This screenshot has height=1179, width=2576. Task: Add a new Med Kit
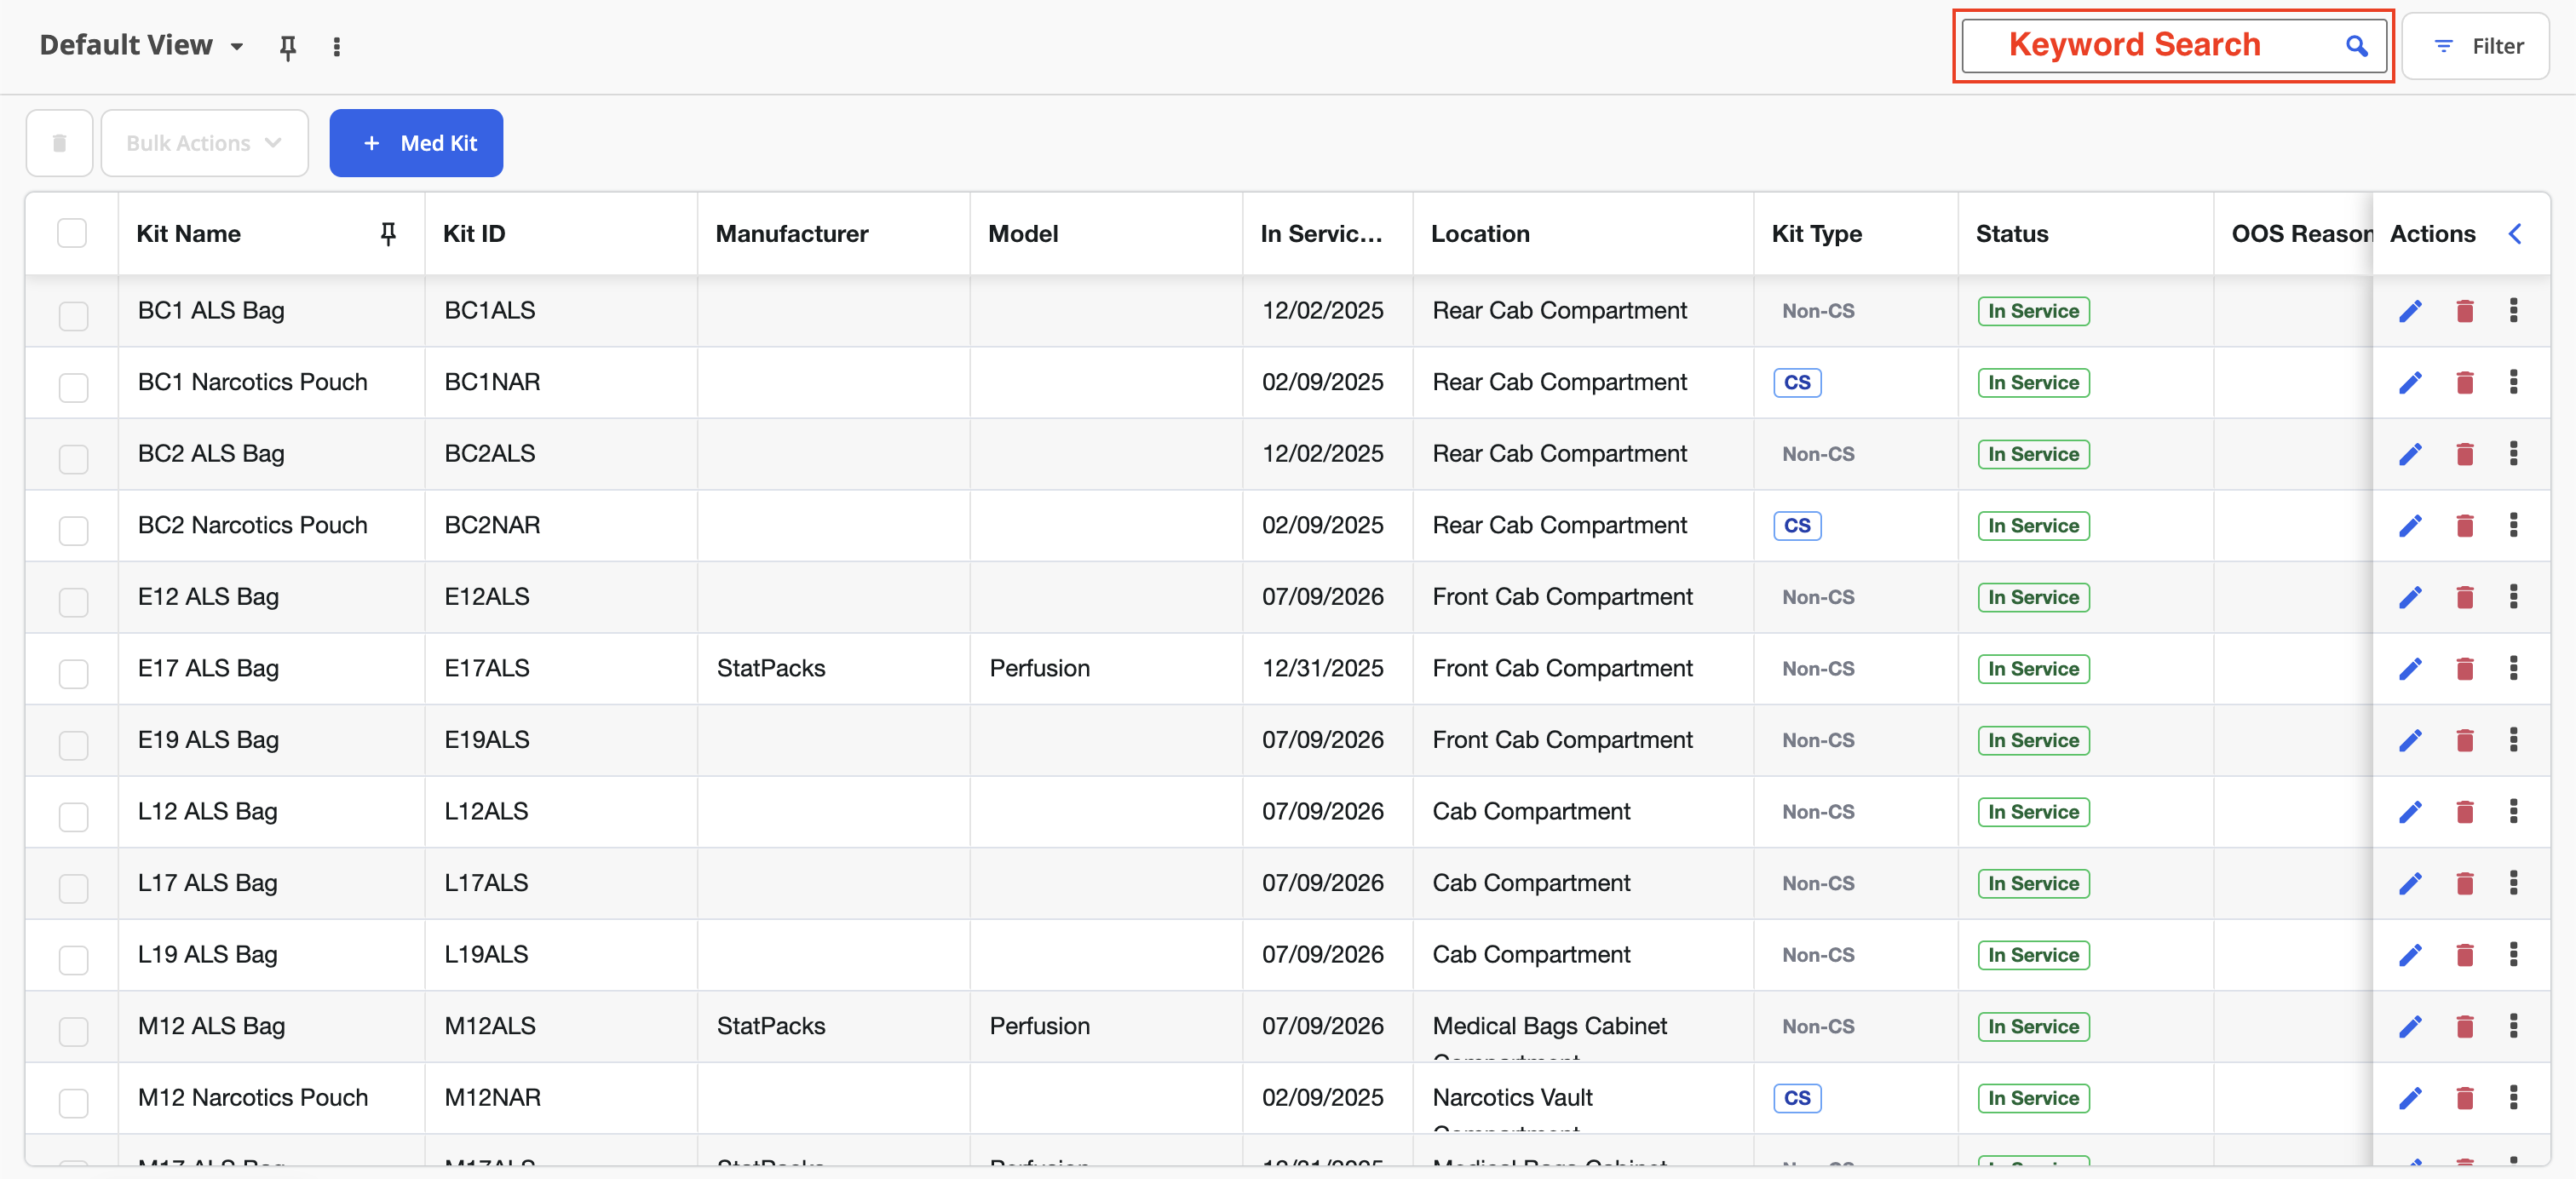[416, 143]
